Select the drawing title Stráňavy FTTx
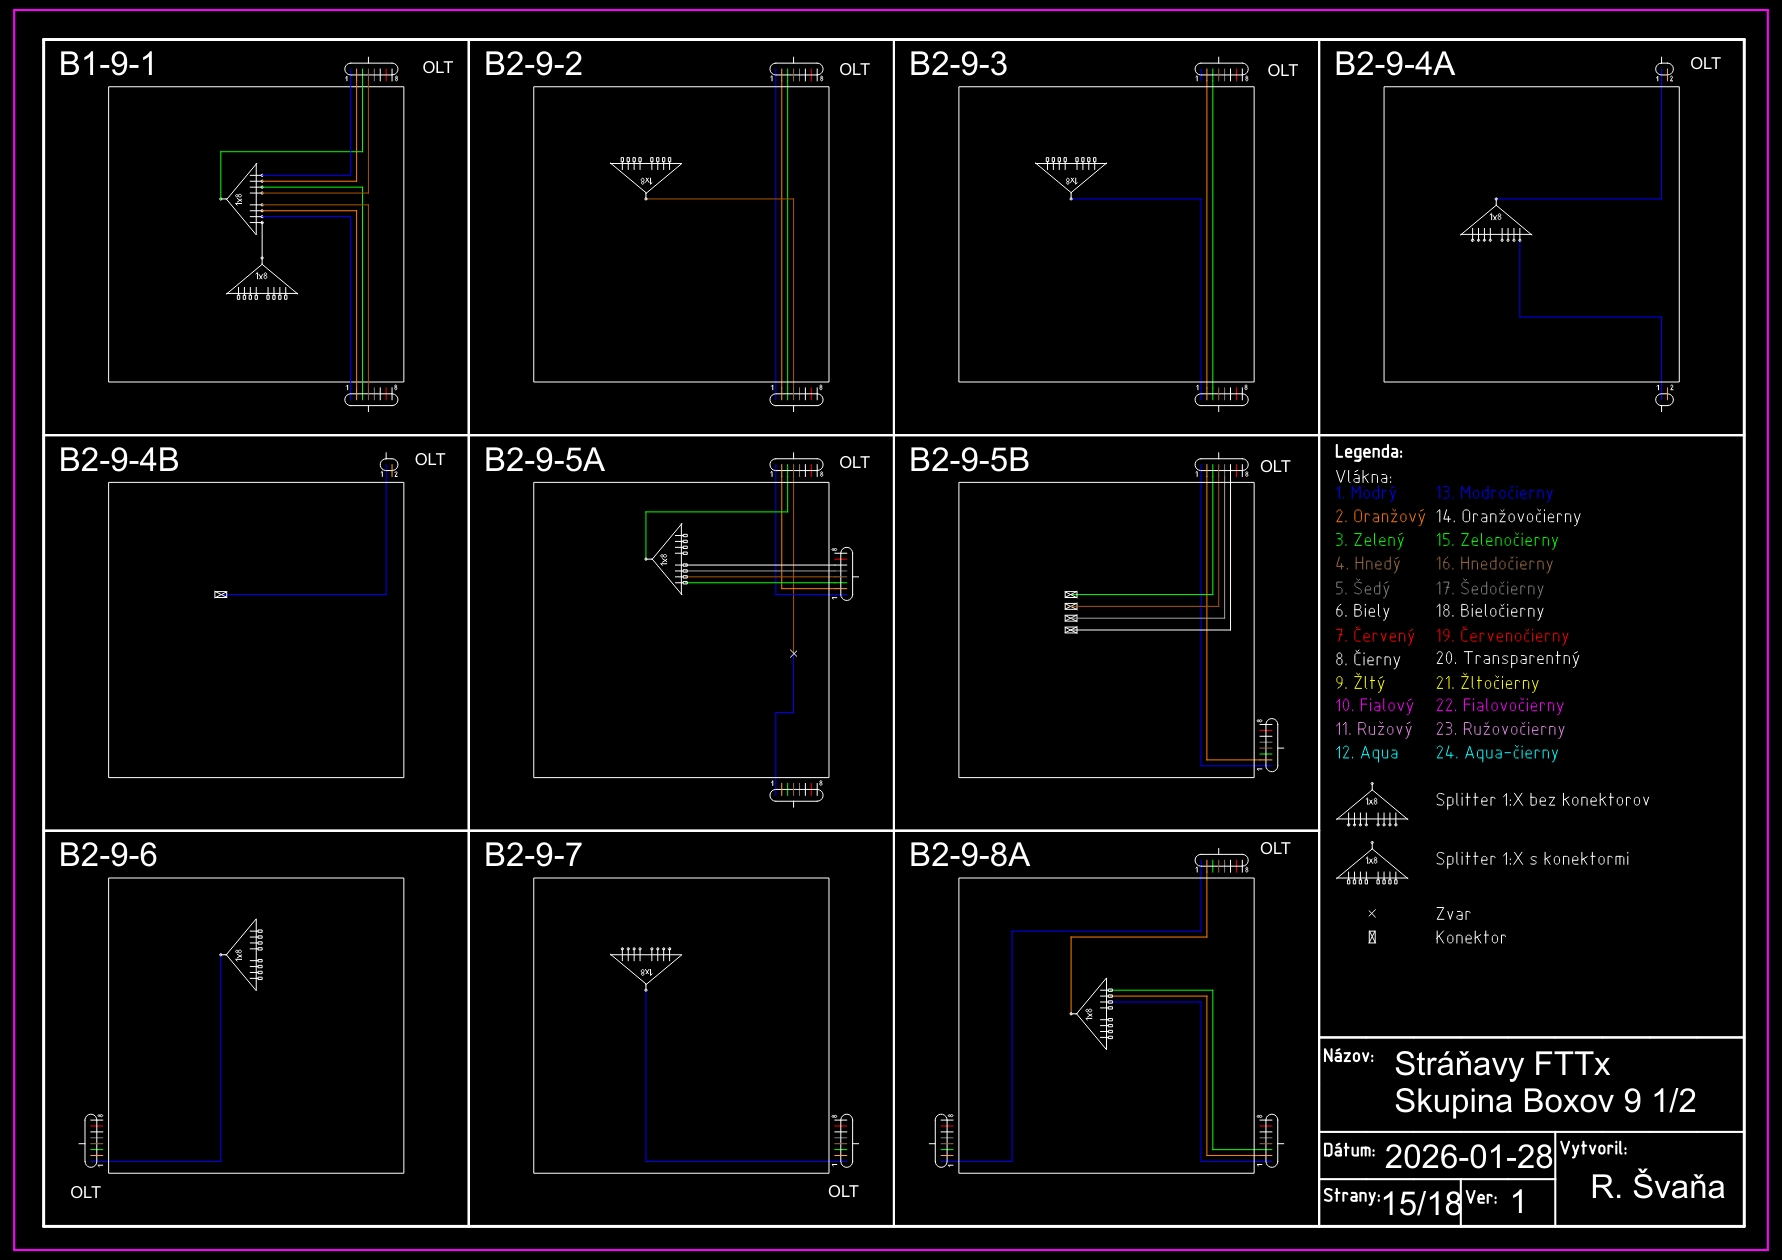The image size is (1782, 1260). [1501, 1064]
